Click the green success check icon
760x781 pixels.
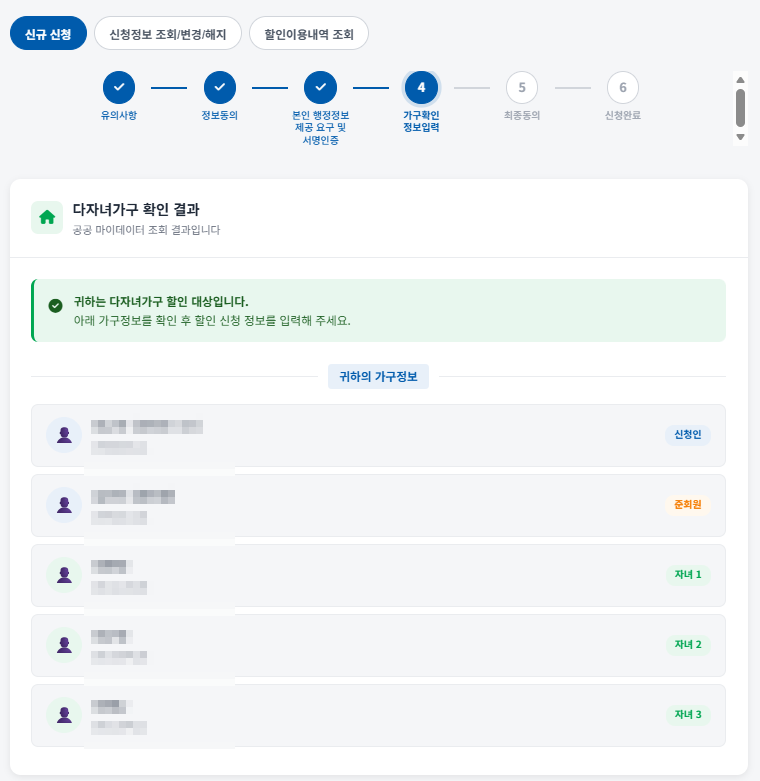click(x=55, y=305)
